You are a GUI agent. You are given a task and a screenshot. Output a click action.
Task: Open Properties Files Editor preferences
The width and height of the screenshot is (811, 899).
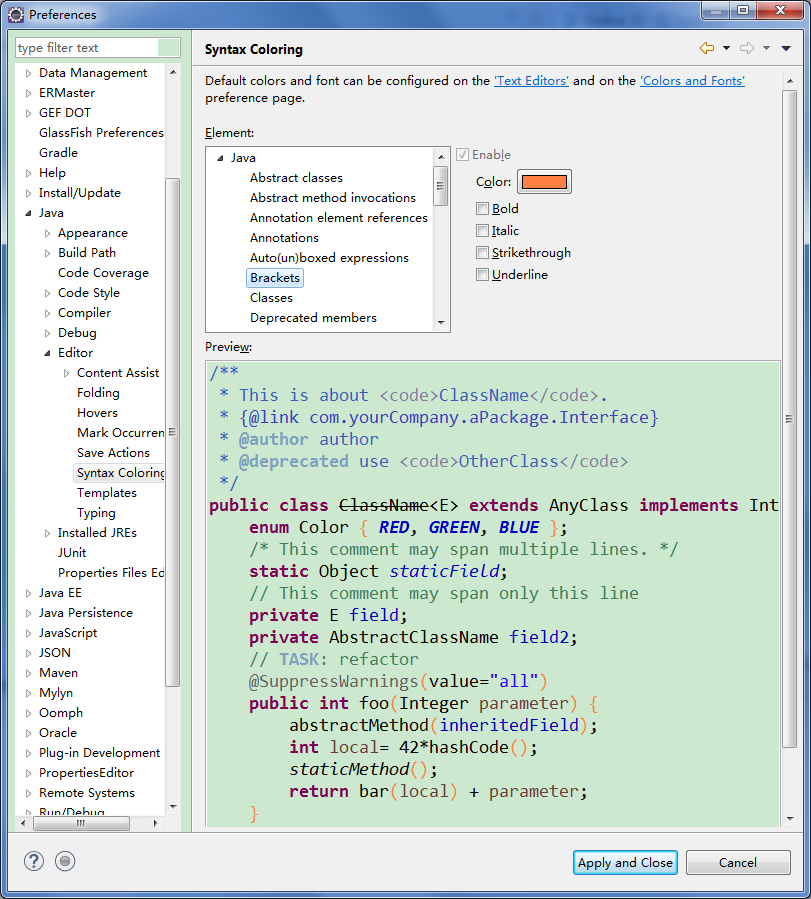tap(111, 573)
